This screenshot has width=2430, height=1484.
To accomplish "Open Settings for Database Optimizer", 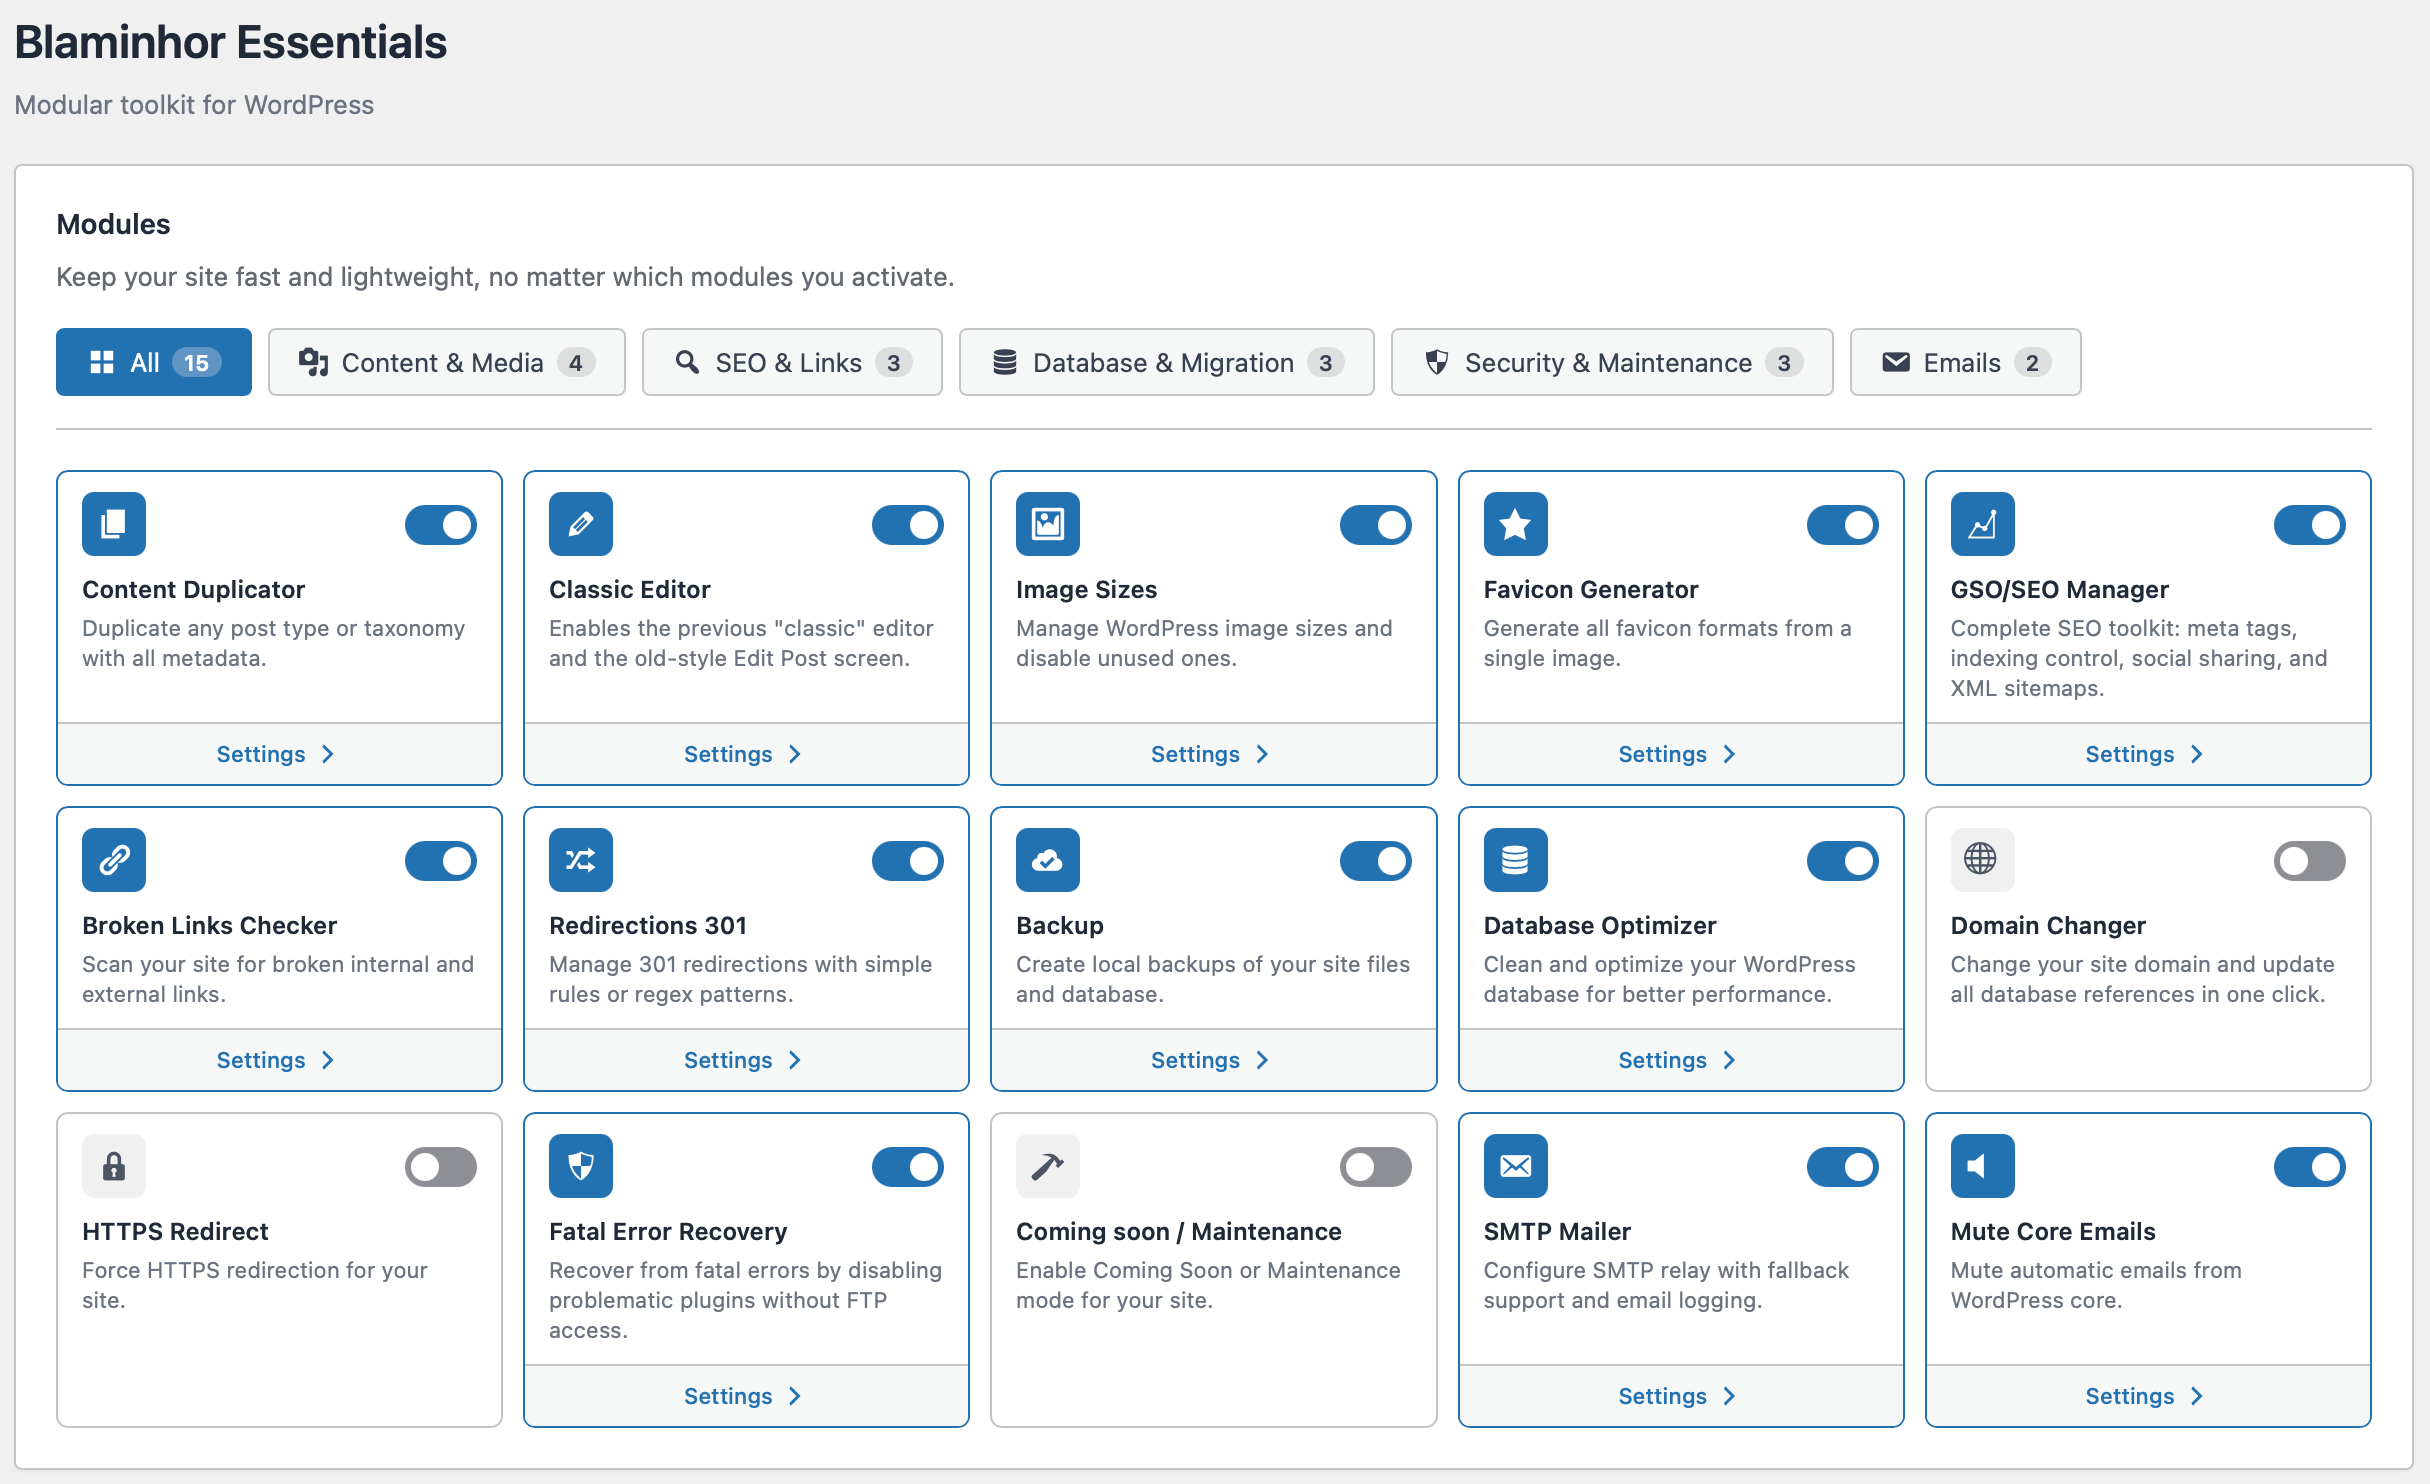I will (x=1678, y=1059).
